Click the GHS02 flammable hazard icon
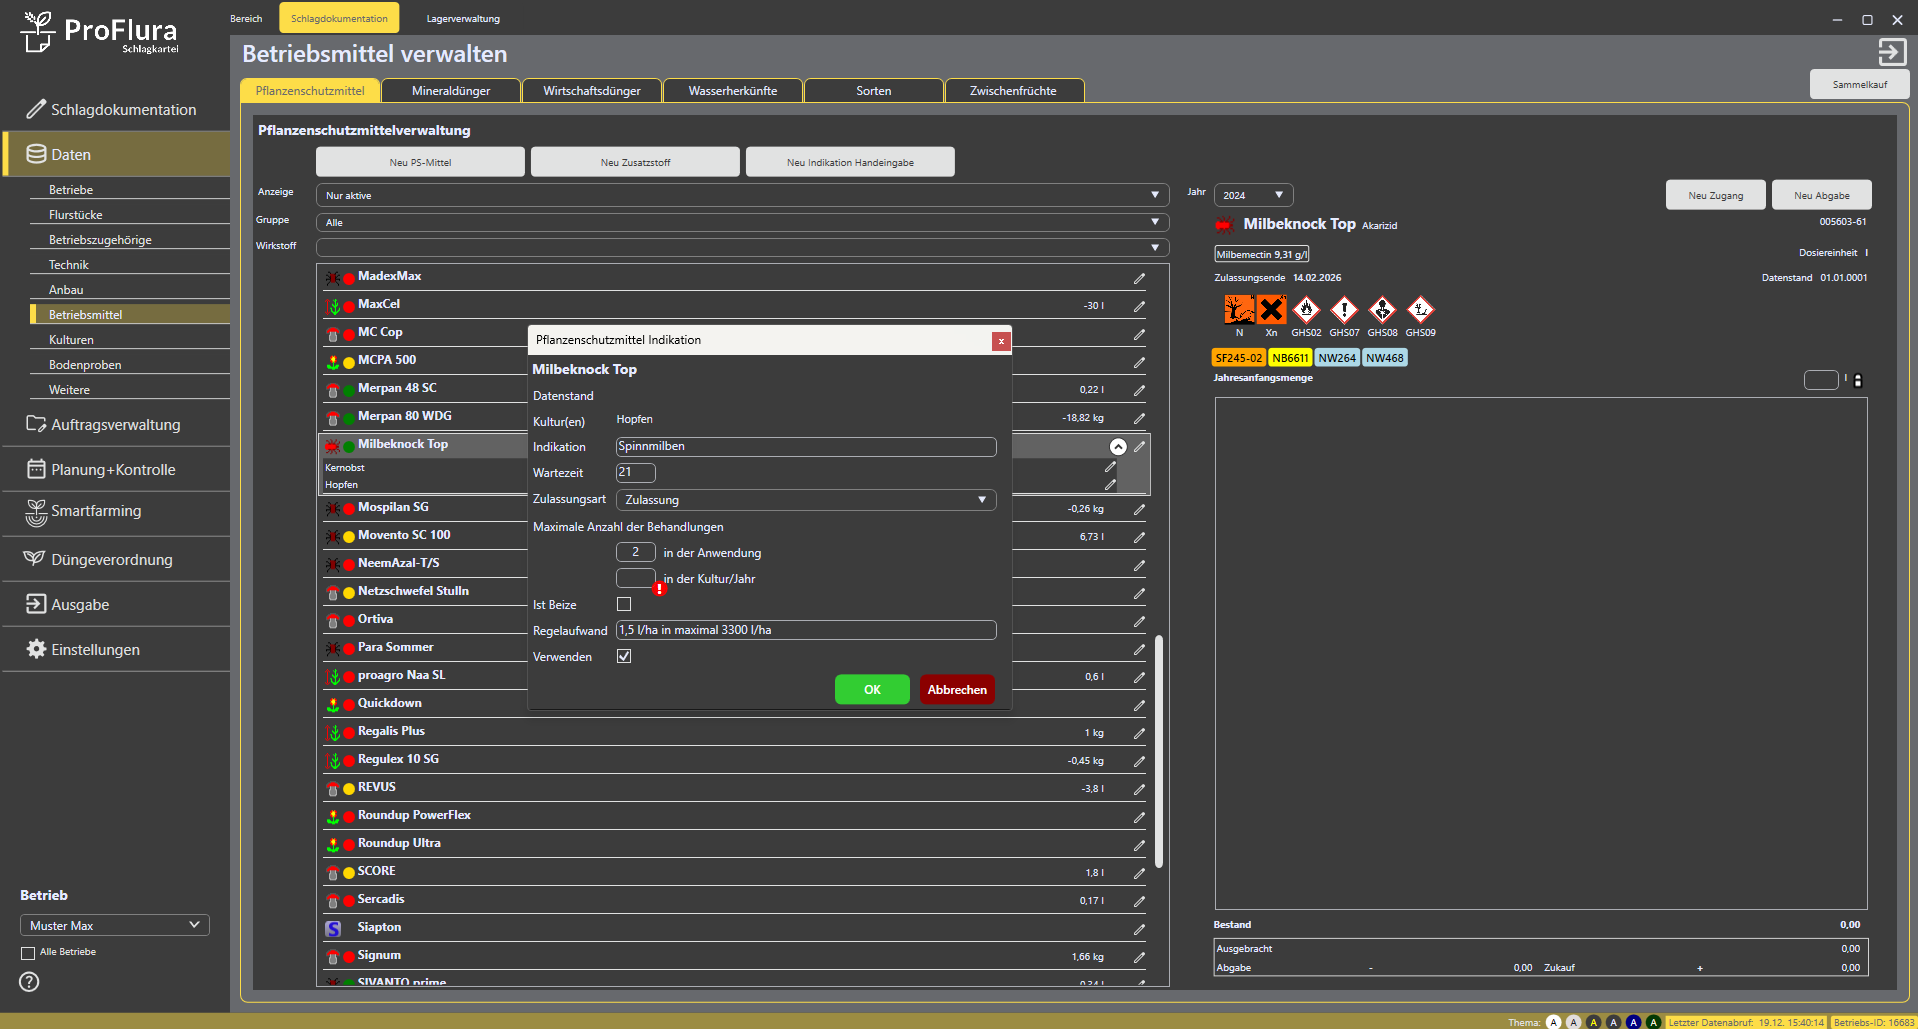This screenshot has width=1918, height=1029. click(1306, 310)
